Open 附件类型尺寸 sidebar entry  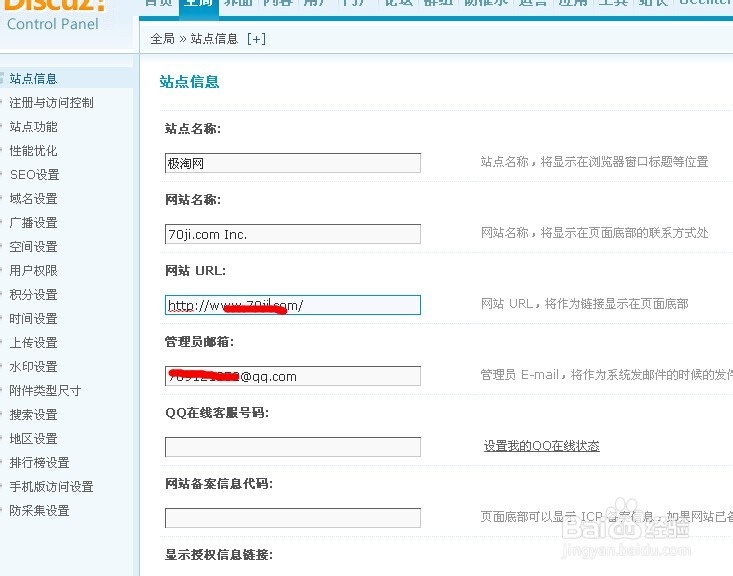[45, 391]
